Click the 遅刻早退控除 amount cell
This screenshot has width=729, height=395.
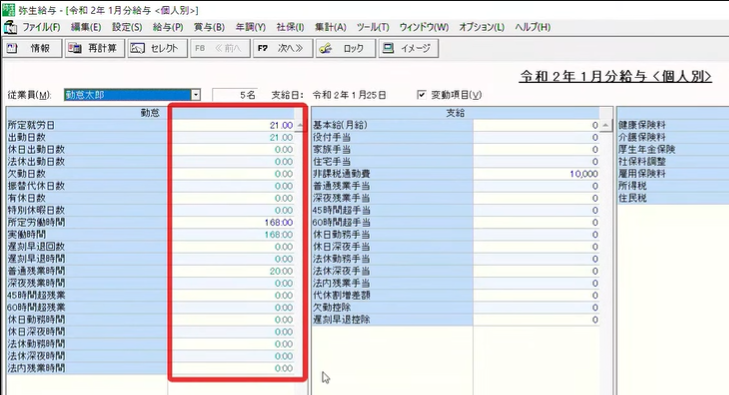[537, 320]
